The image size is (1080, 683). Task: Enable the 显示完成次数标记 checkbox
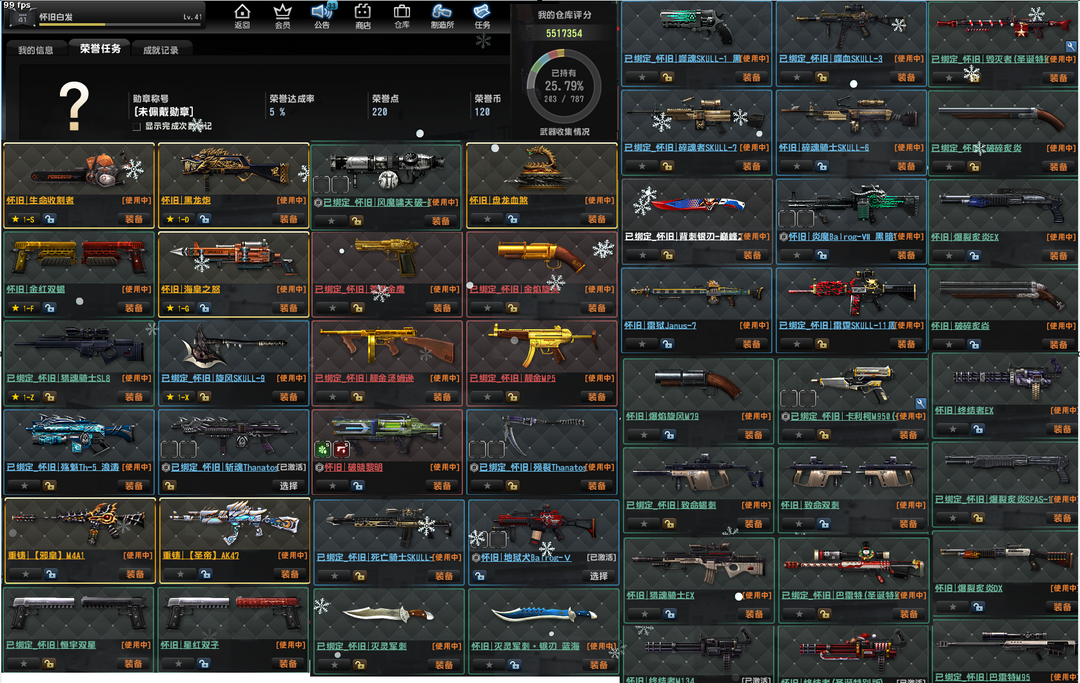(x=136, y=127)
